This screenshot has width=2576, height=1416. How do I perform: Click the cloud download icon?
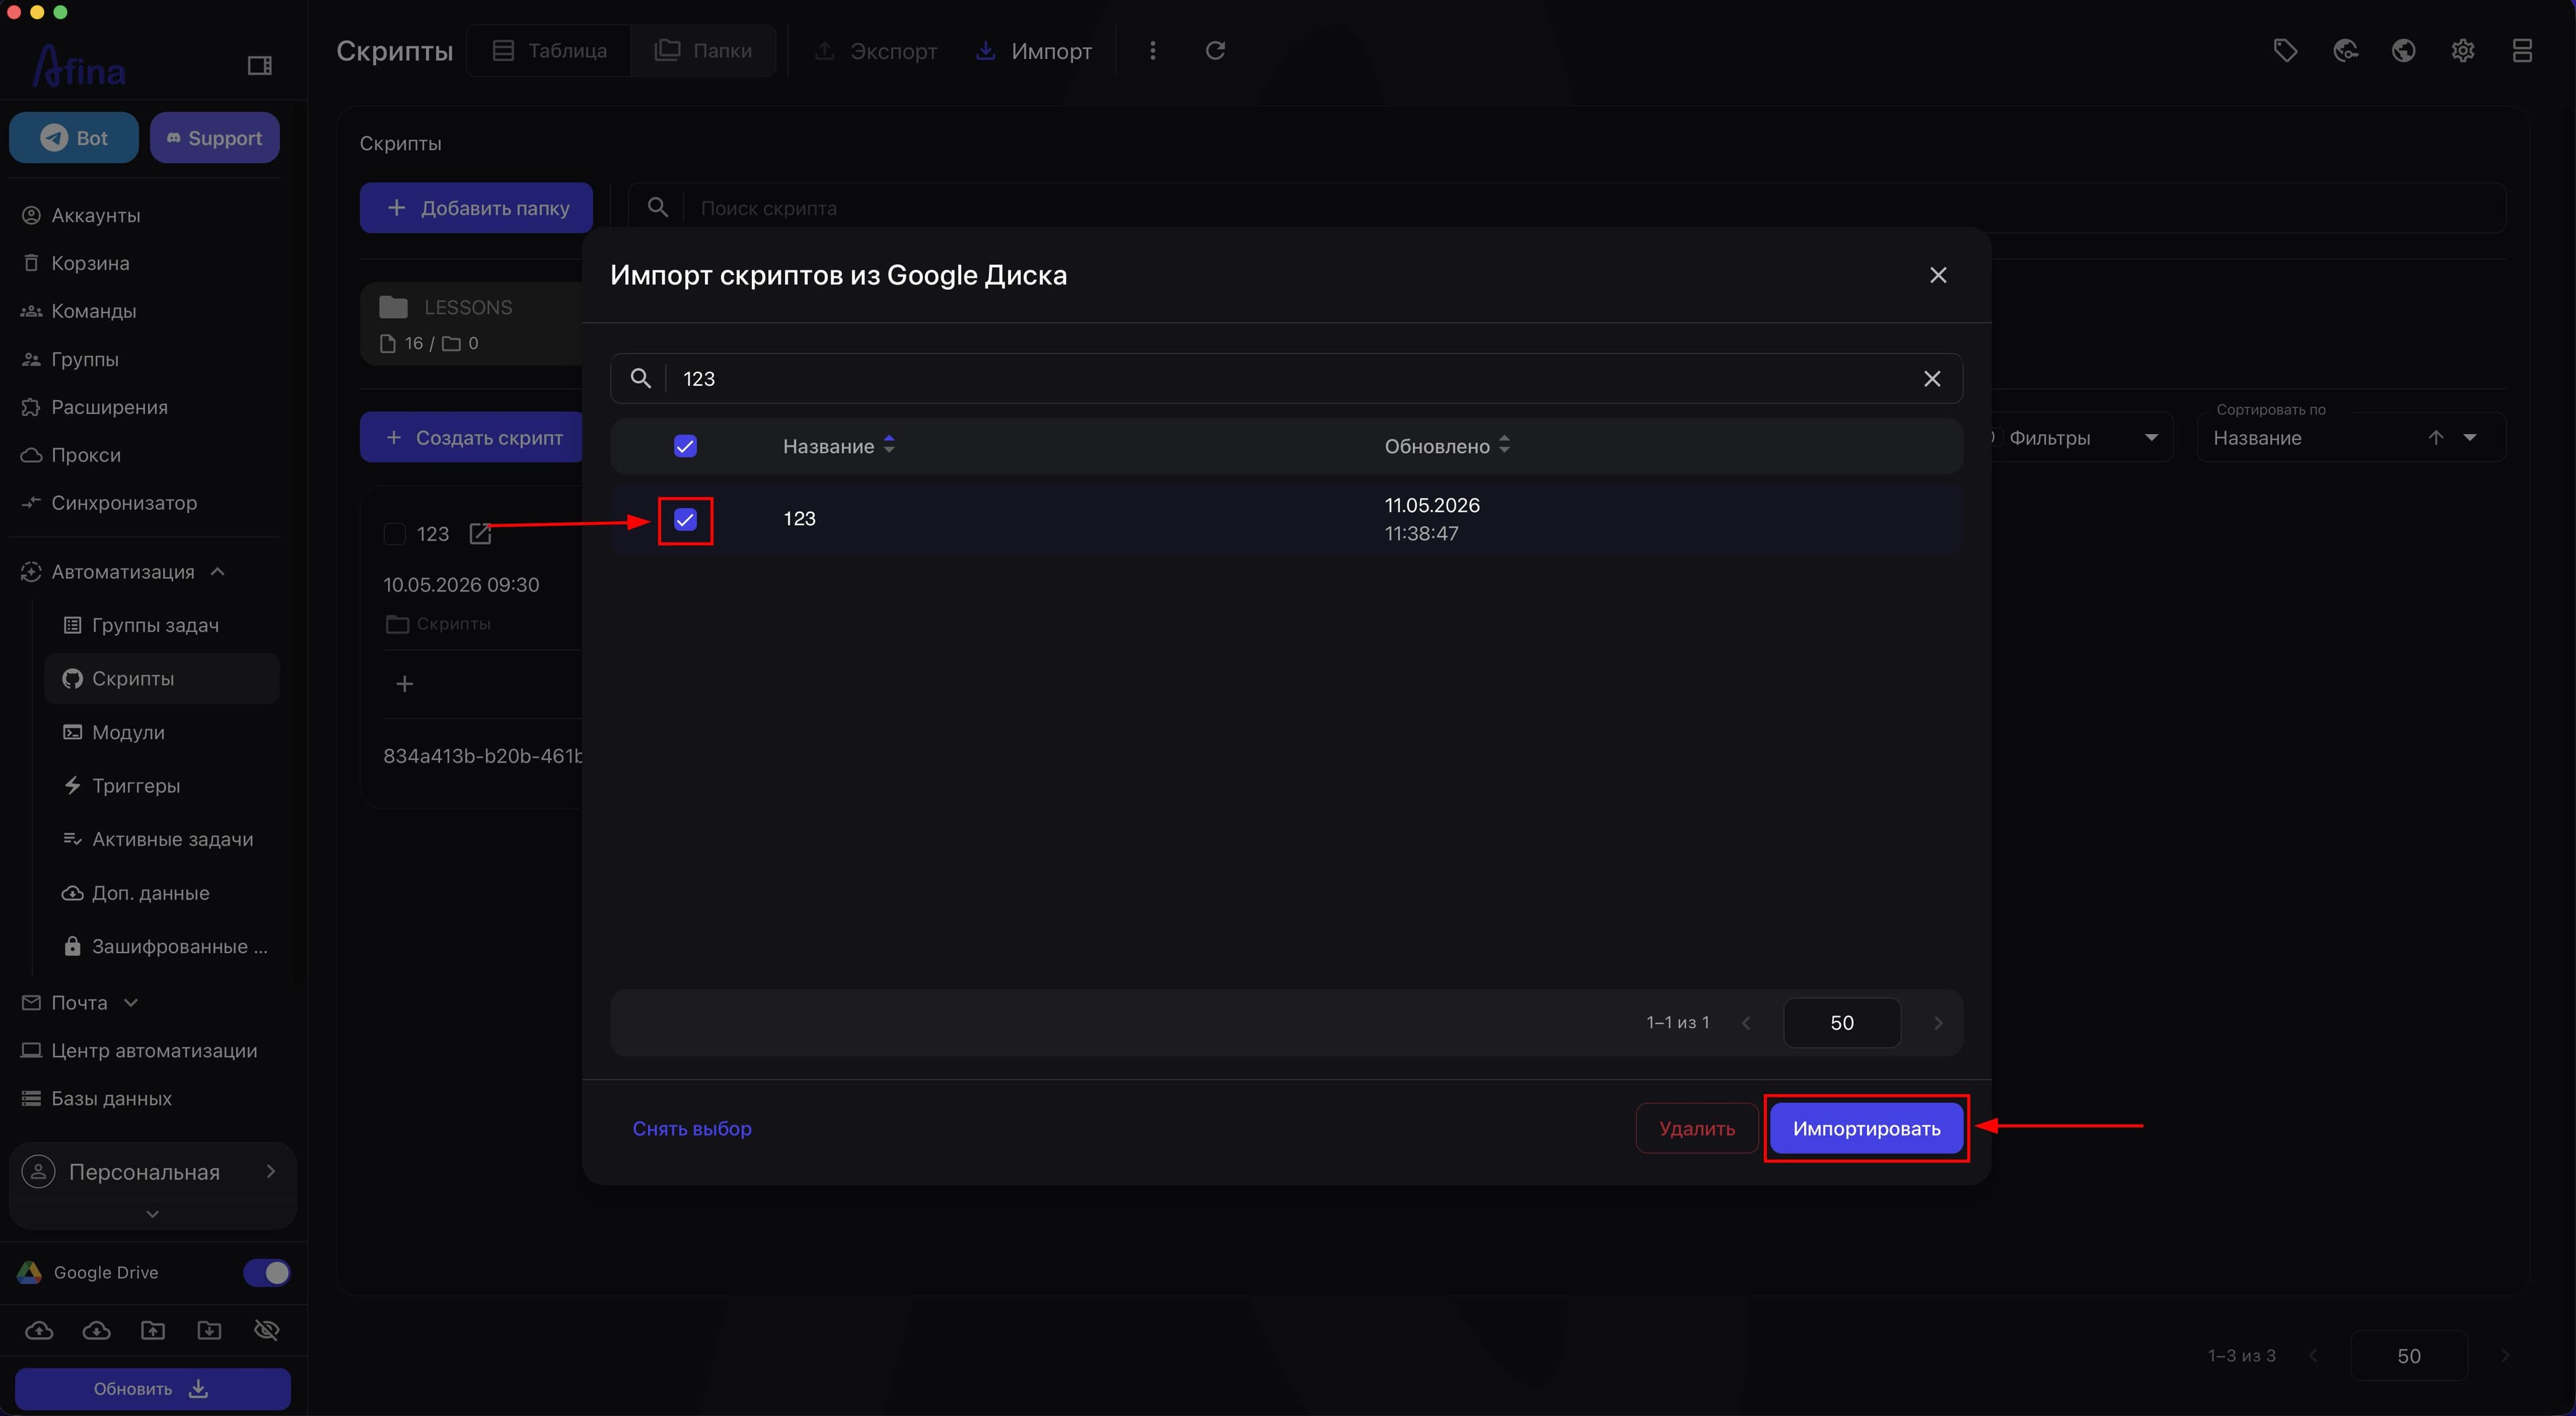pos(96,1330)
